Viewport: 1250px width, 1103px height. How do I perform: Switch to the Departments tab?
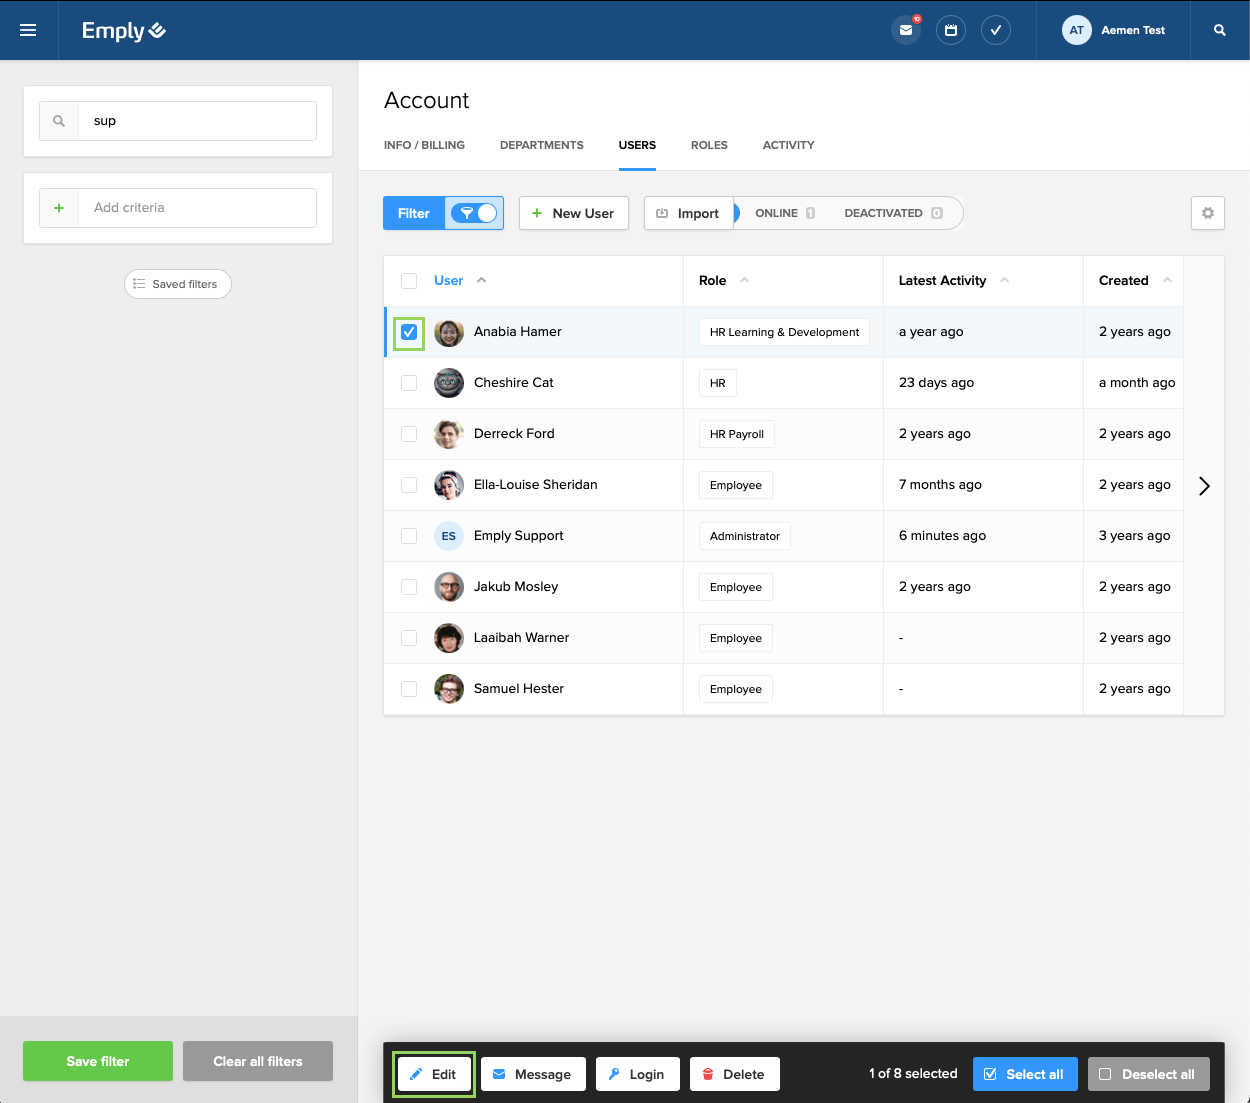[541, 145]
